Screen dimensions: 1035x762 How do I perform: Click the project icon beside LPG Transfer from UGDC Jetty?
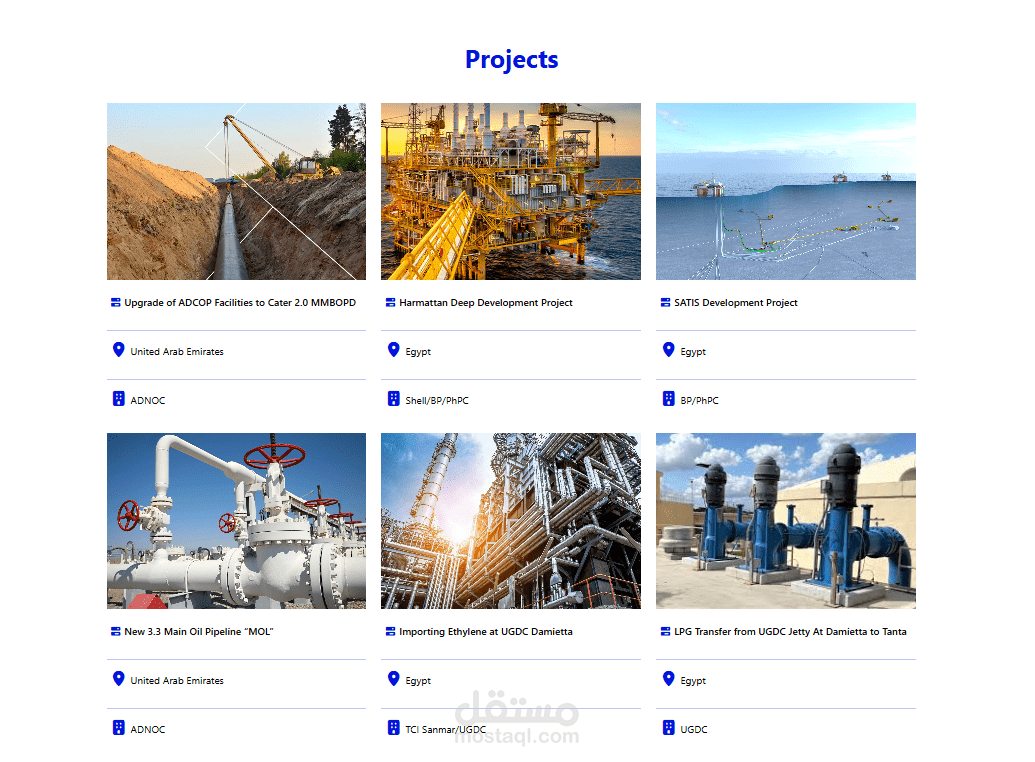tap(665, 631)
